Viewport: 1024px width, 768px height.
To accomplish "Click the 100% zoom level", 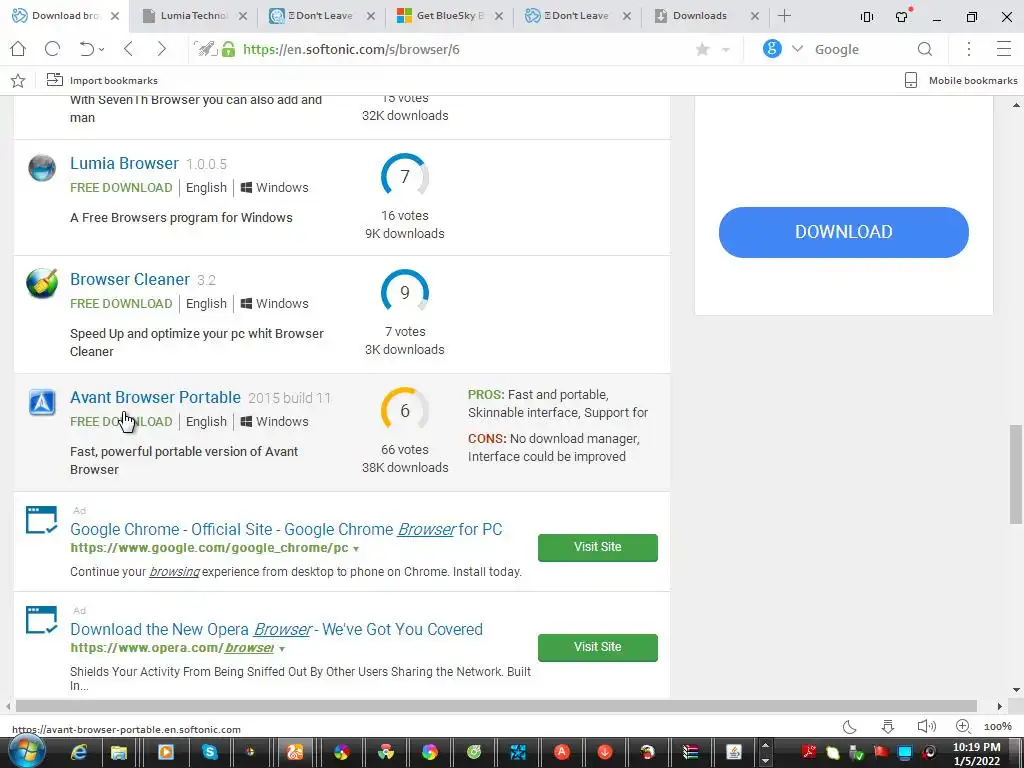I will (997, 726).
